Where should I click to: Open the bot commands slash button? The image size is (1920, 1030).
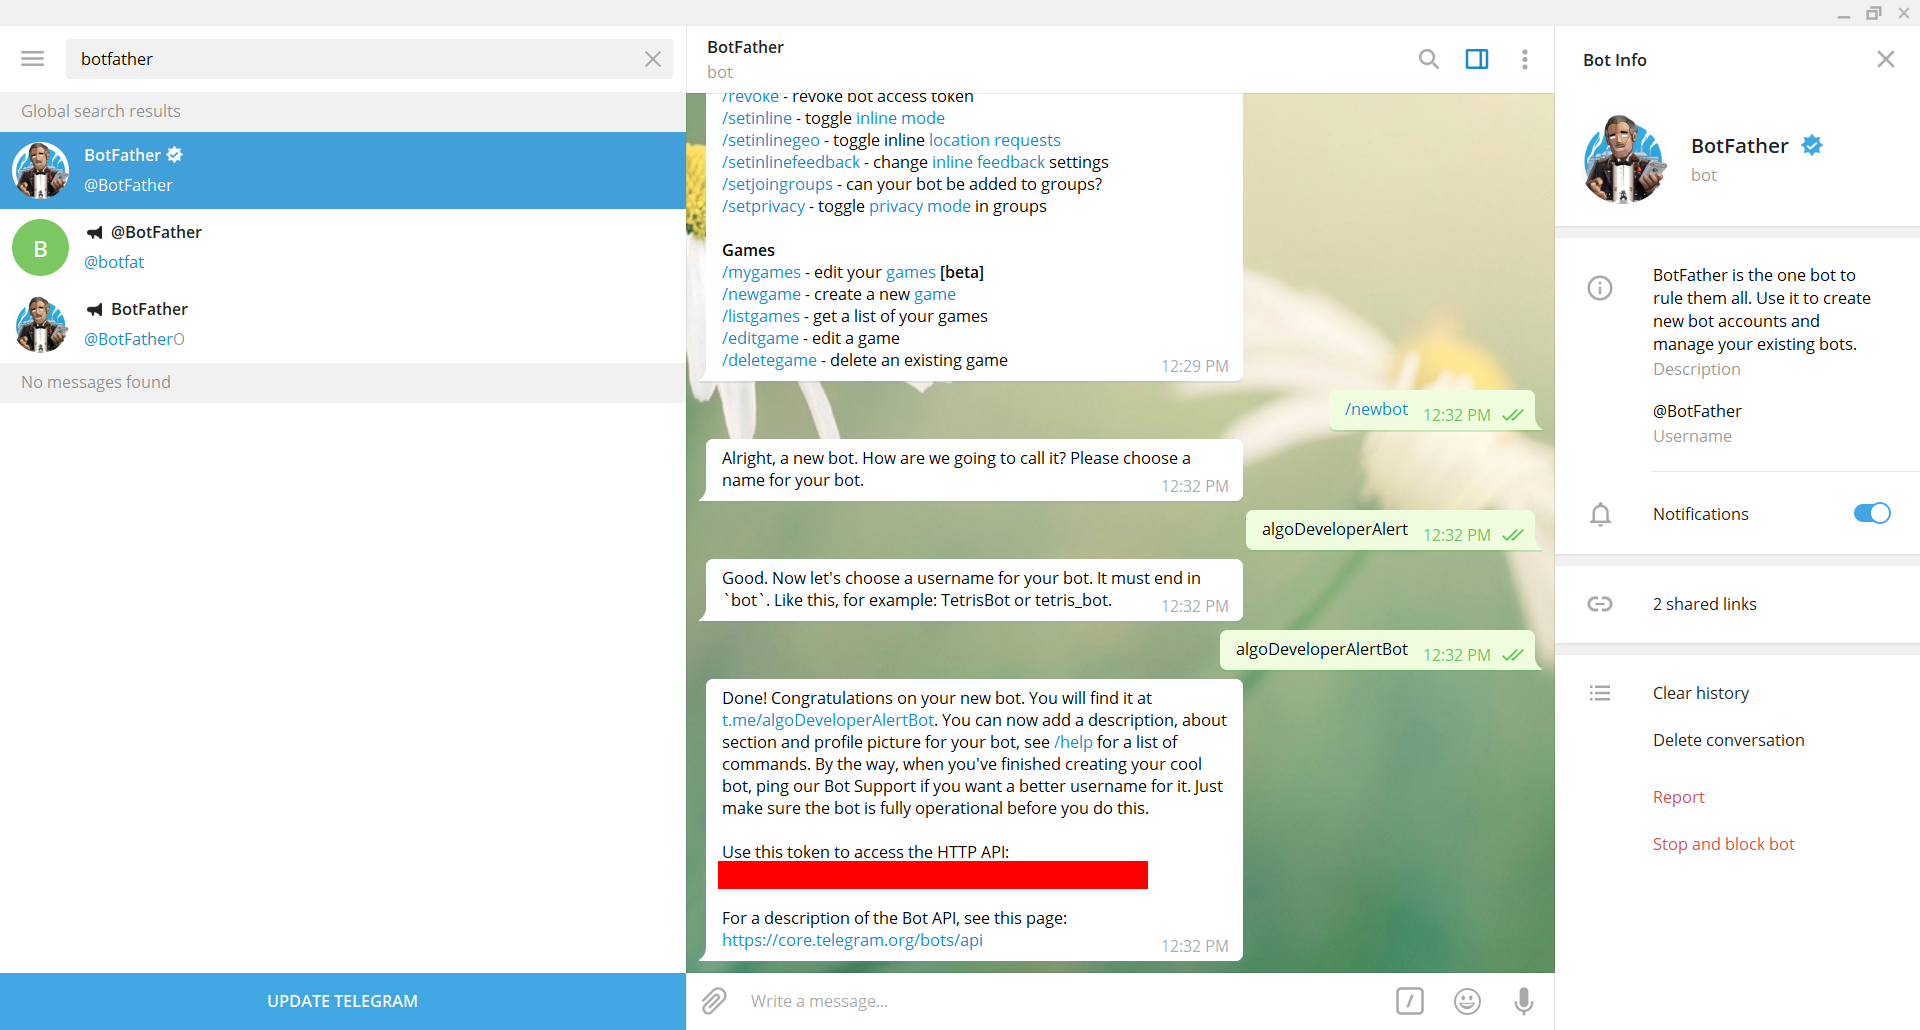point(1410,1001)
